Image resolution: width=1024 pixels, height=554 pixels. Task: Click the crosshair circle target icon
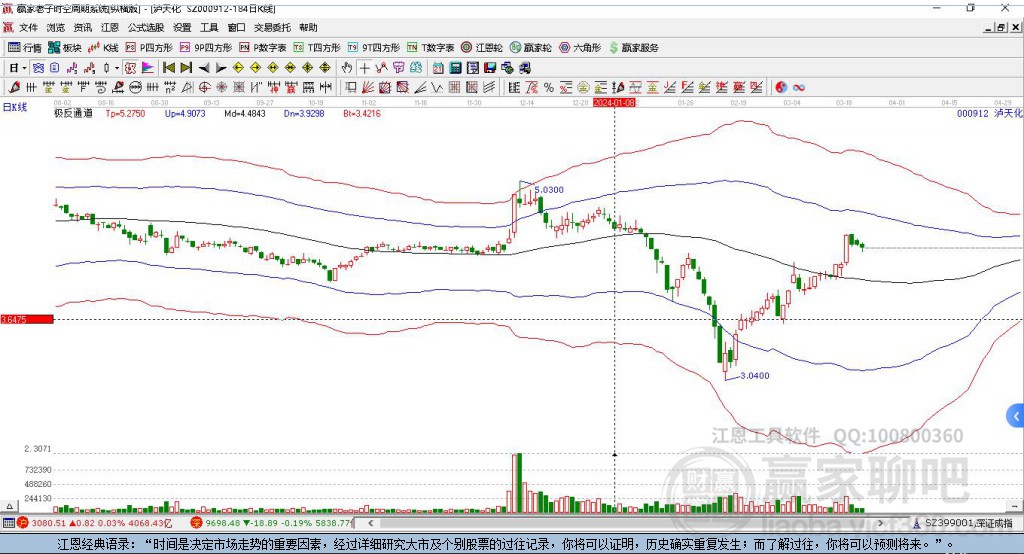204,87
